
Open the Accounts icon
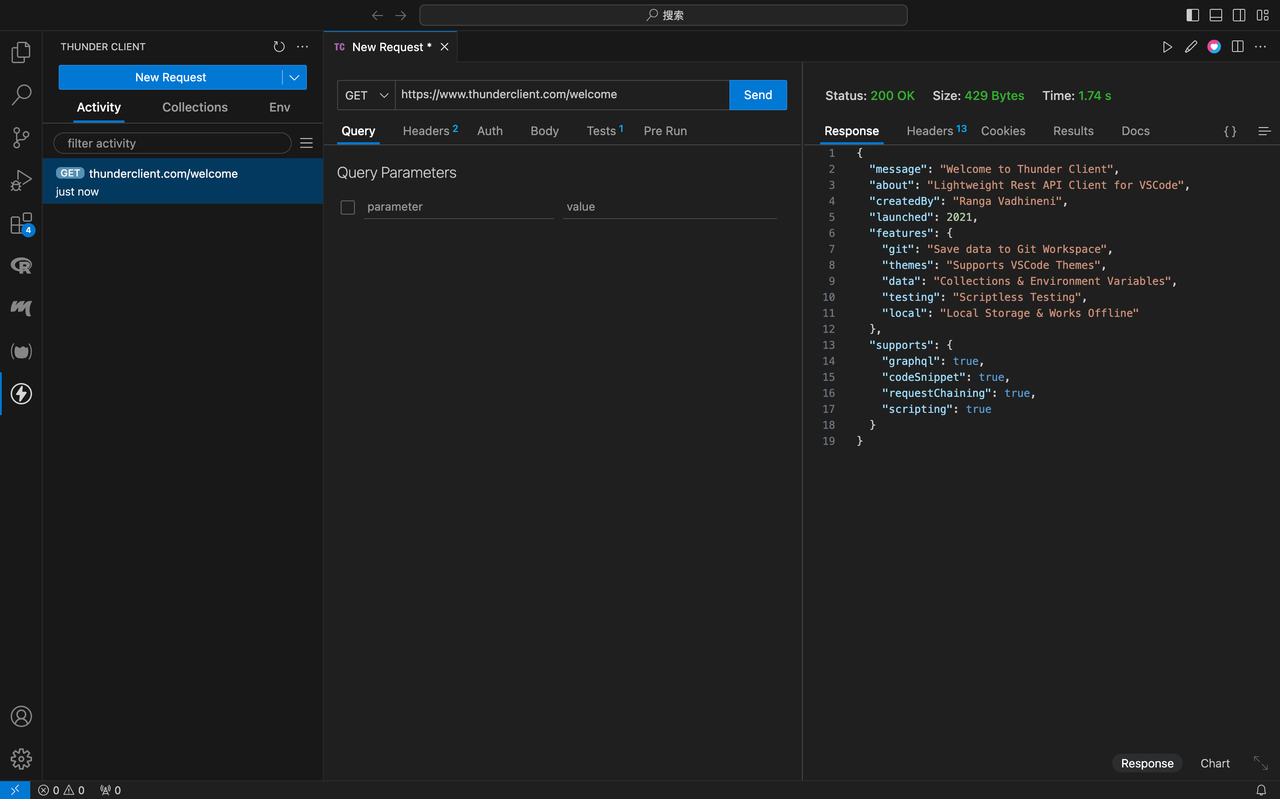click(21, 717)
